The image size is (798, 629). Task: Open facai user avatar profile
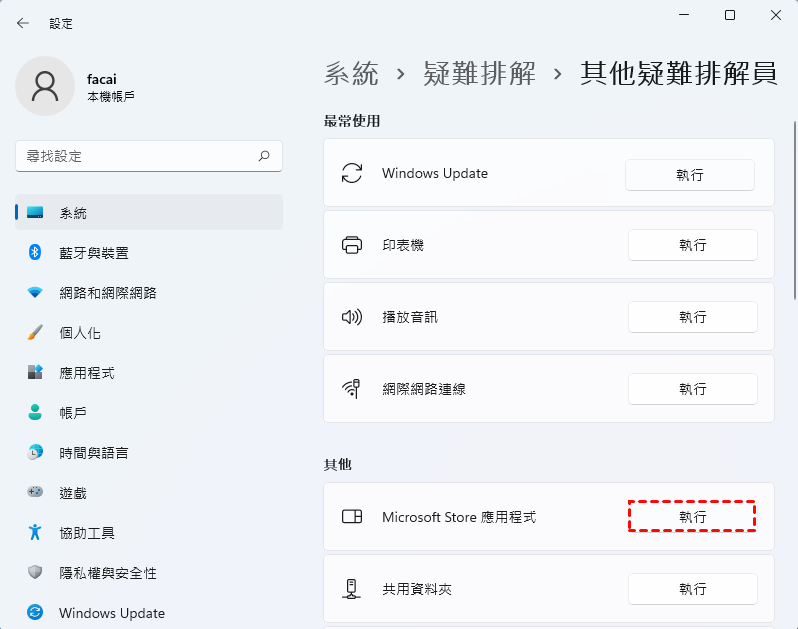pyautogui.click(x=45, y=86)
